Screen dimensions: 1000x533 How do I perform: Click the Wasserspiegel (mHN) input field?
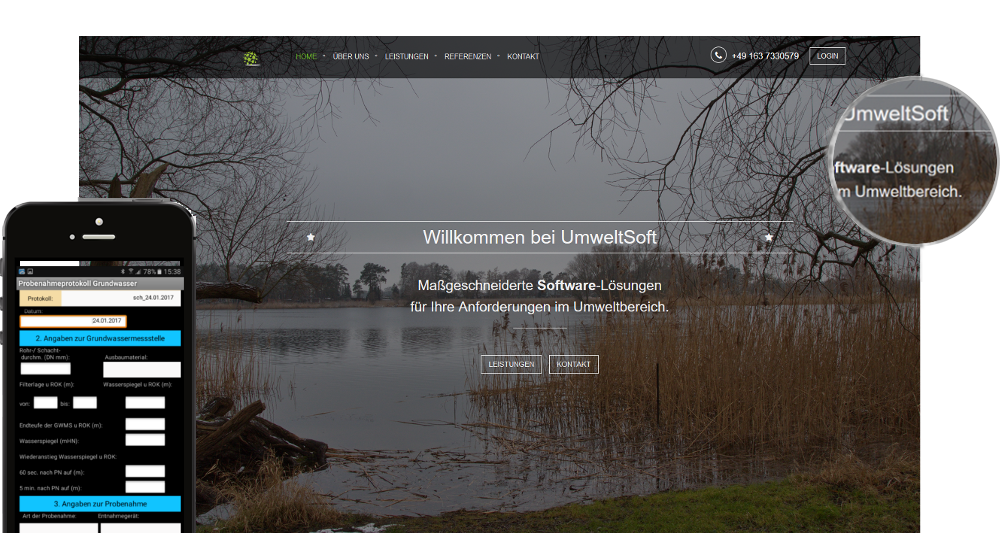(x=145, y=440)
